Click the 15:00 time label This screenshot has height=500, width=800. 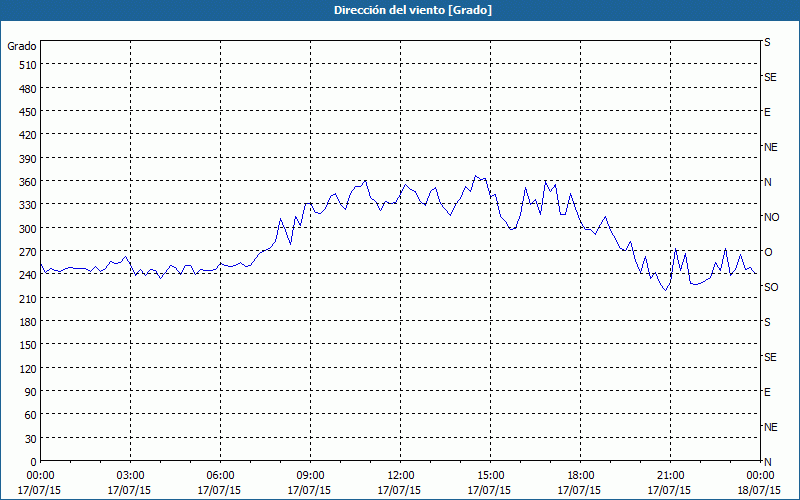point(490,476)
